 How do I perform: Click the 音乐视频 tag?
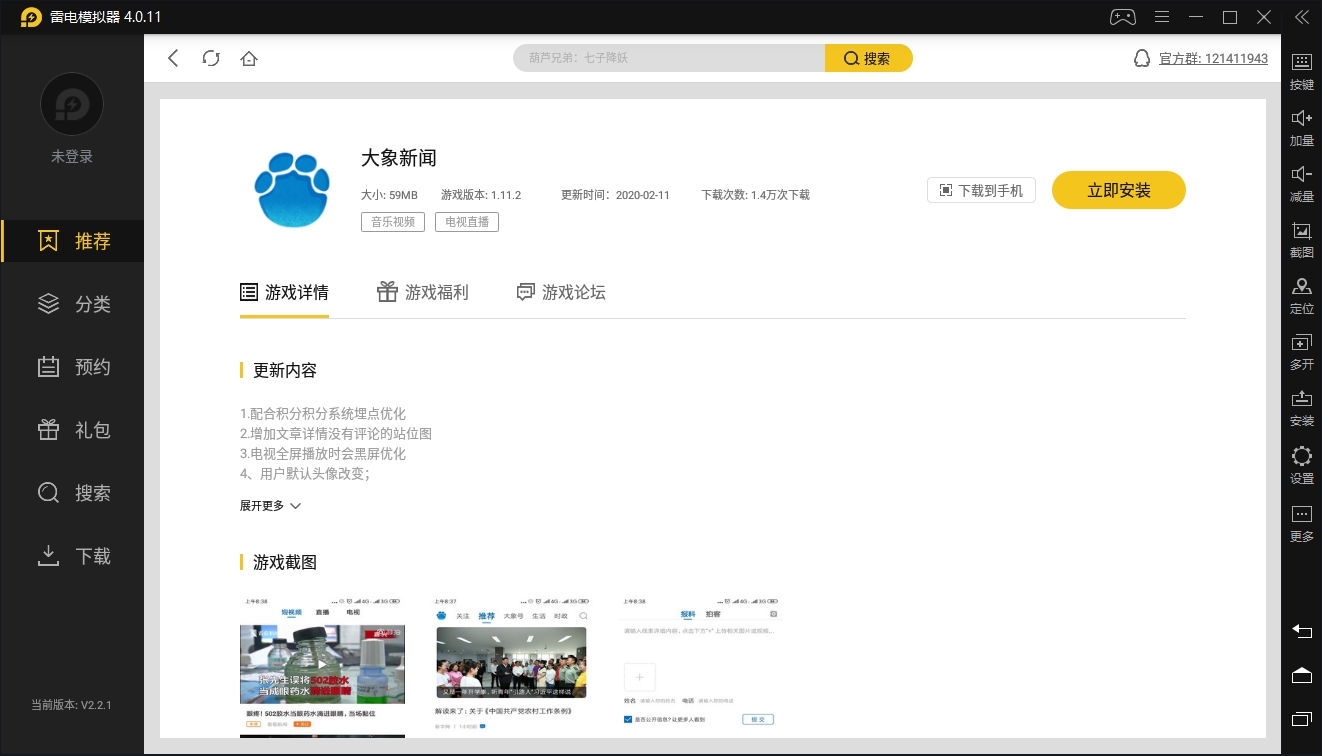[394, 222]
